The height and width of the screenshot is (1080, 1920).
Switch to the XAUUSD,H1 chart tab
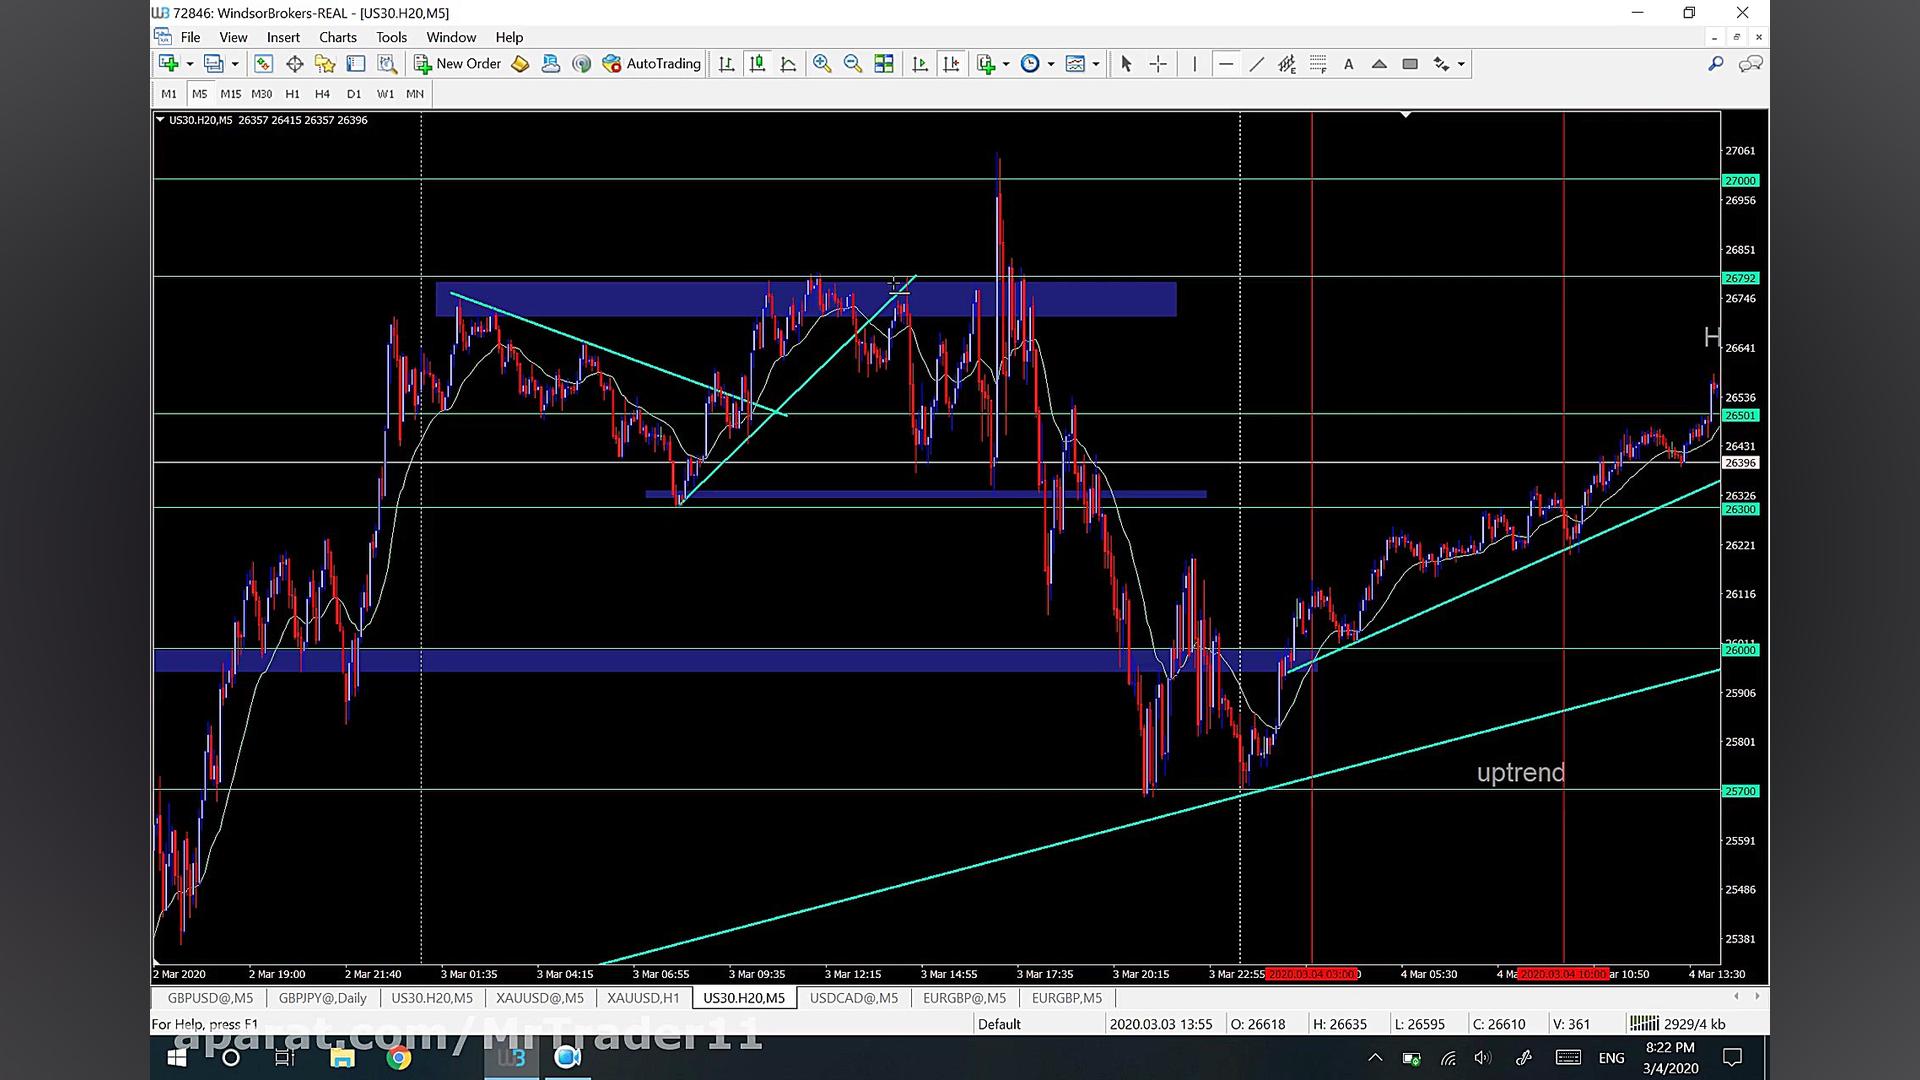pos(643,998)
